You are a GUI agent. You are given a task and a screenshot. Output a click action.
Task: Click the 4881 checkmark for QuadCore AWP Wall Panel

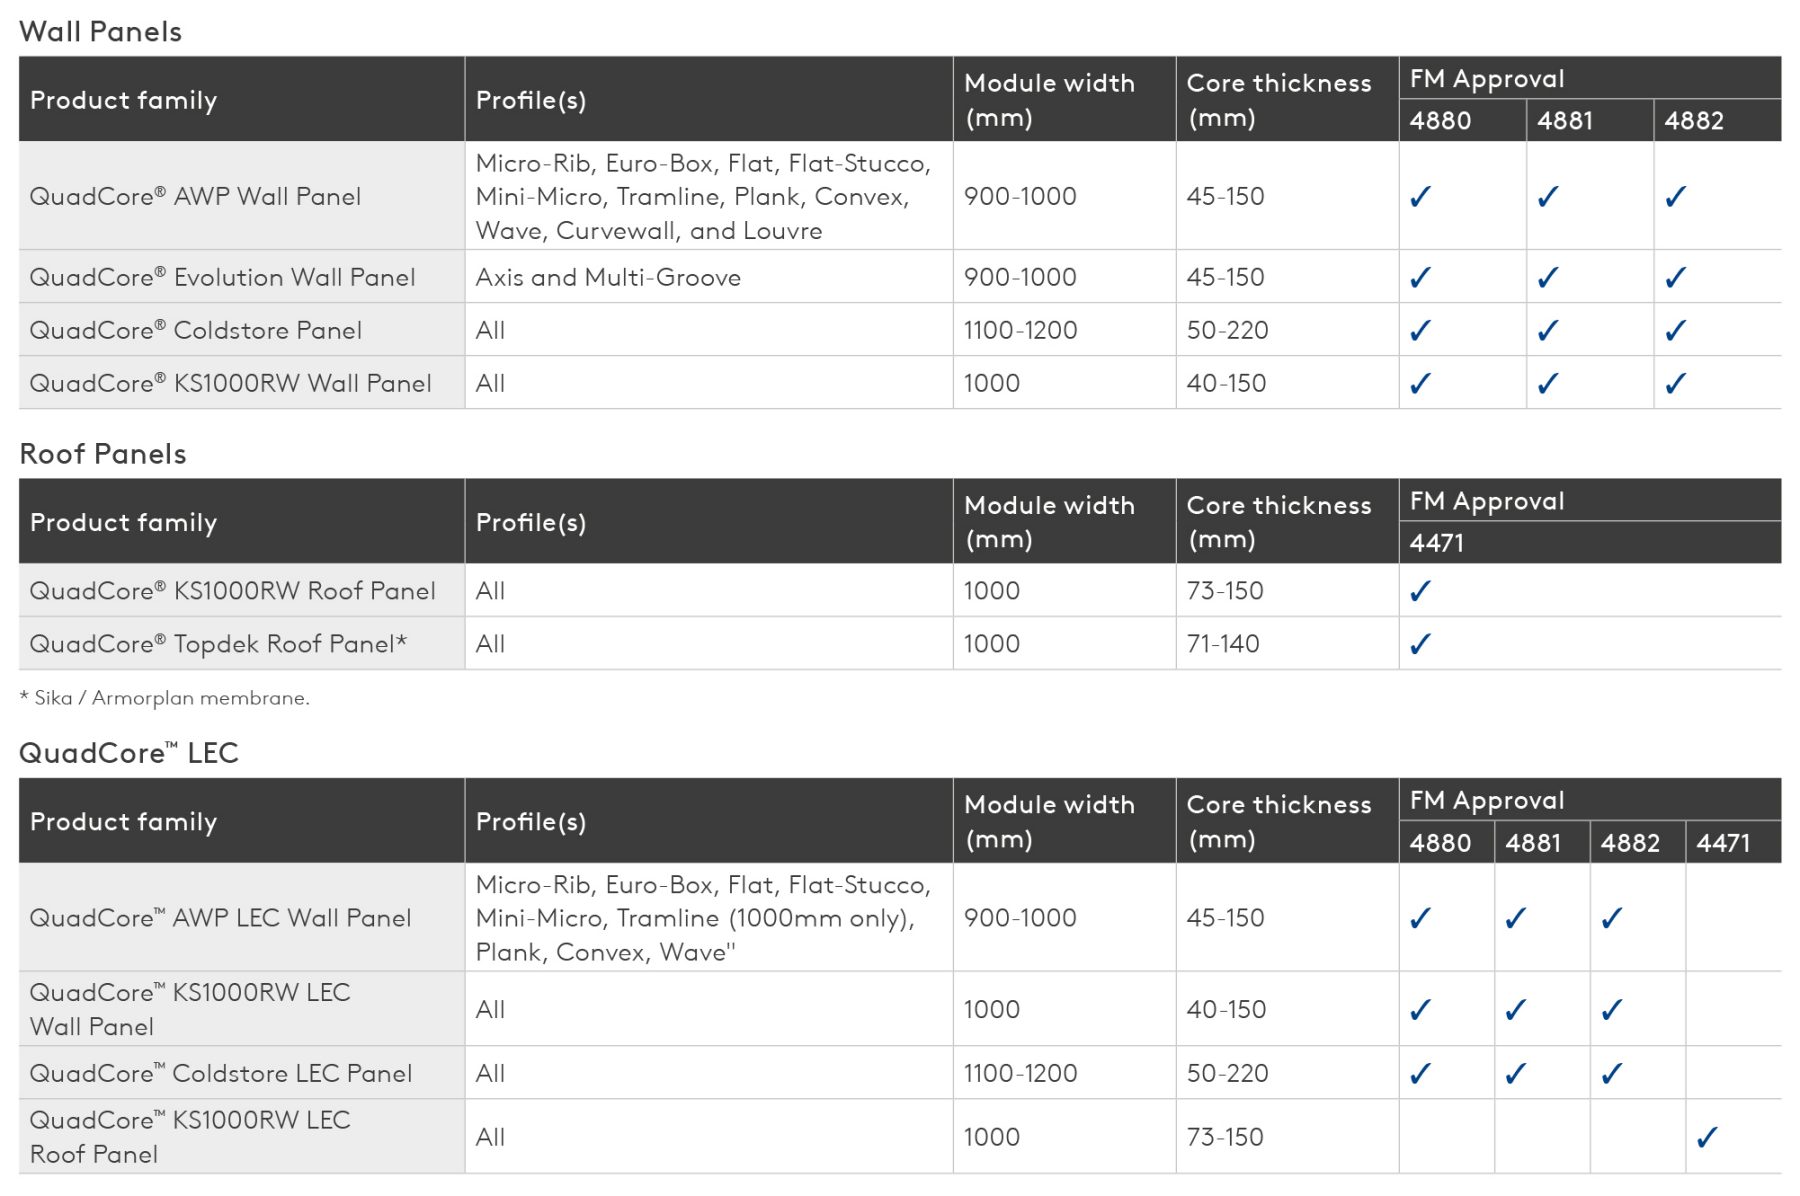click(x=1548, y=196)
